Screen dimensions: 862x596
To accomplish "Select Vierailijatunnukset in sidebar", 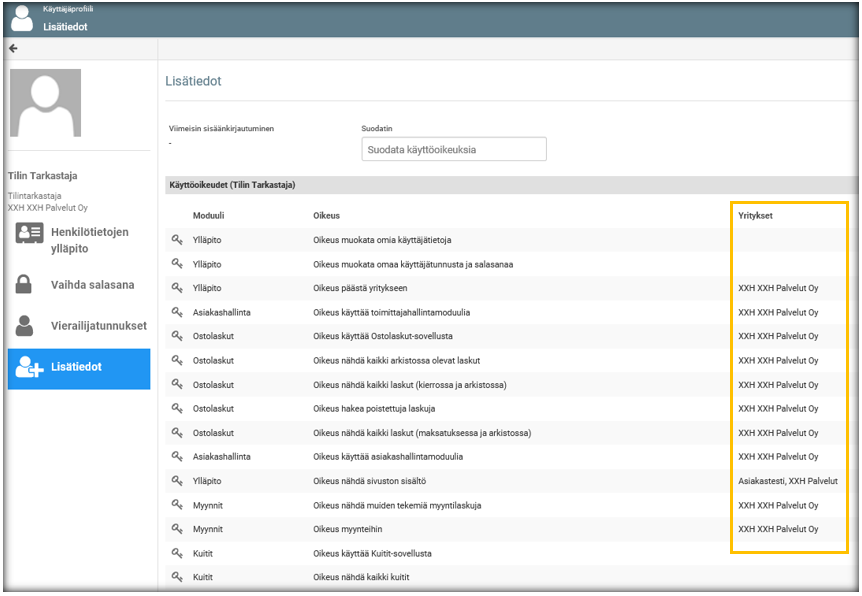I will [x=98, y=326].
